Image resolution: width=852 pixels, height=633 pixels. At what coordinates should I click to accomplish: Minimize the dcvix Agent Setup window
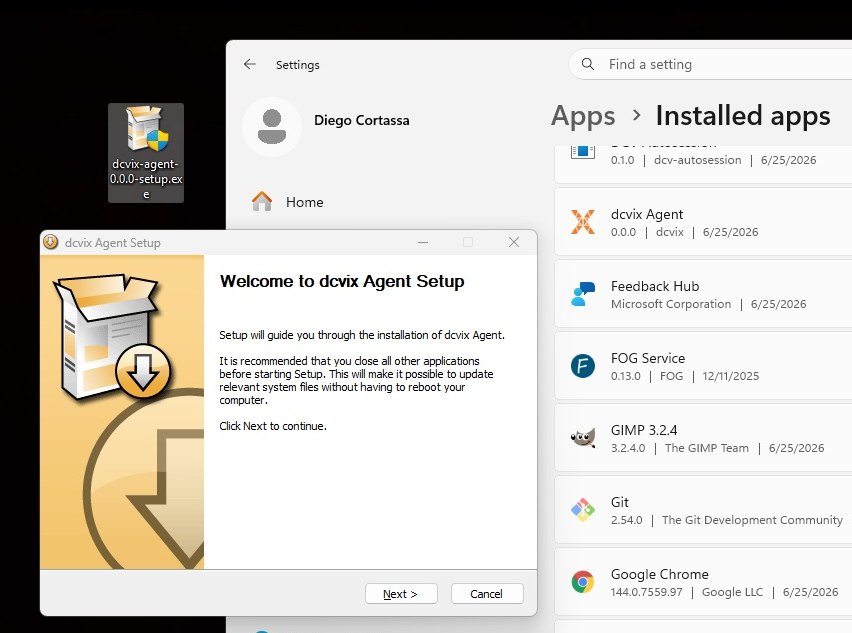[x=423, y=242]
